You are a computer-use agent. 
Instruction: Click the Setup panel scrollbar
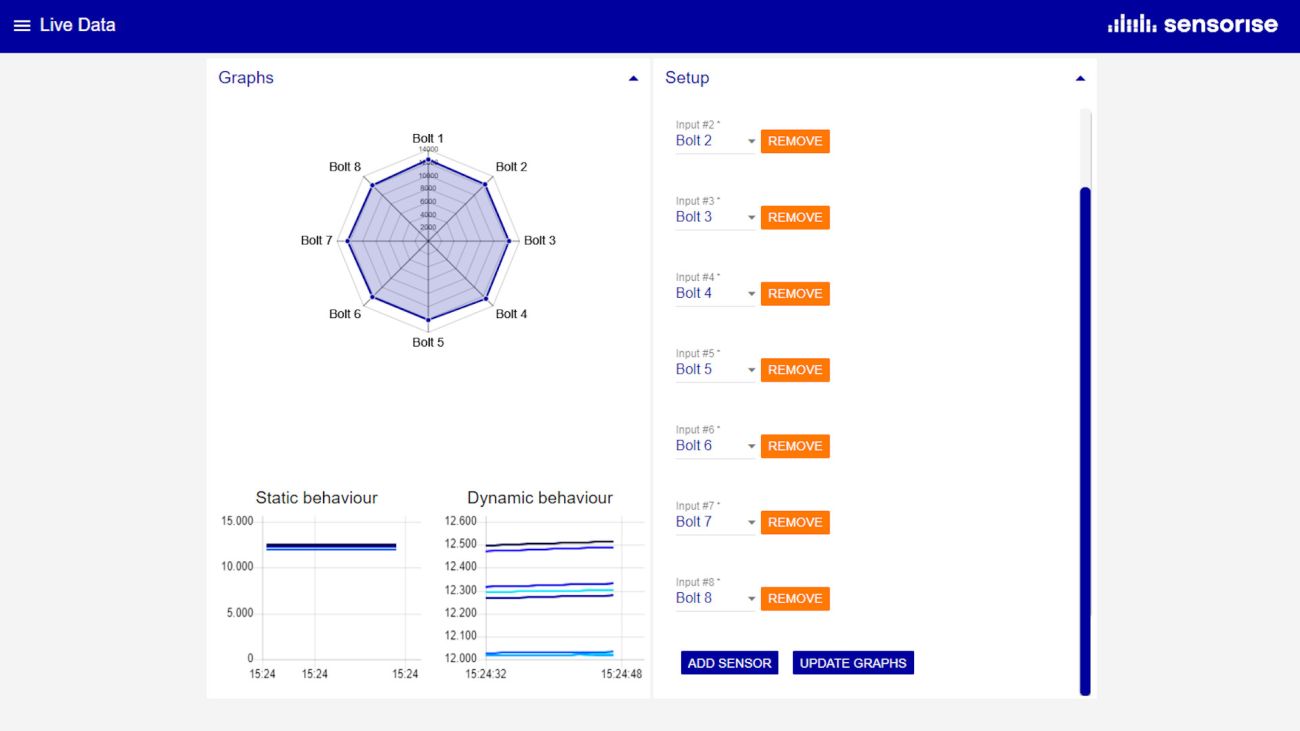tap(1085, 440)
